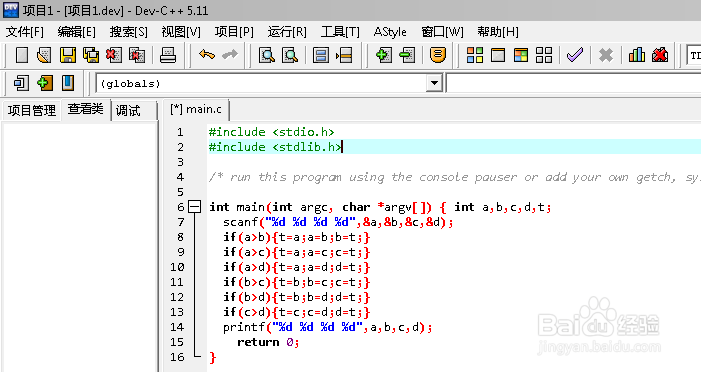Viewport: 701px width, 372px height.
Task: Collapse the main function fold at line 6
Action: click(194, 207)
